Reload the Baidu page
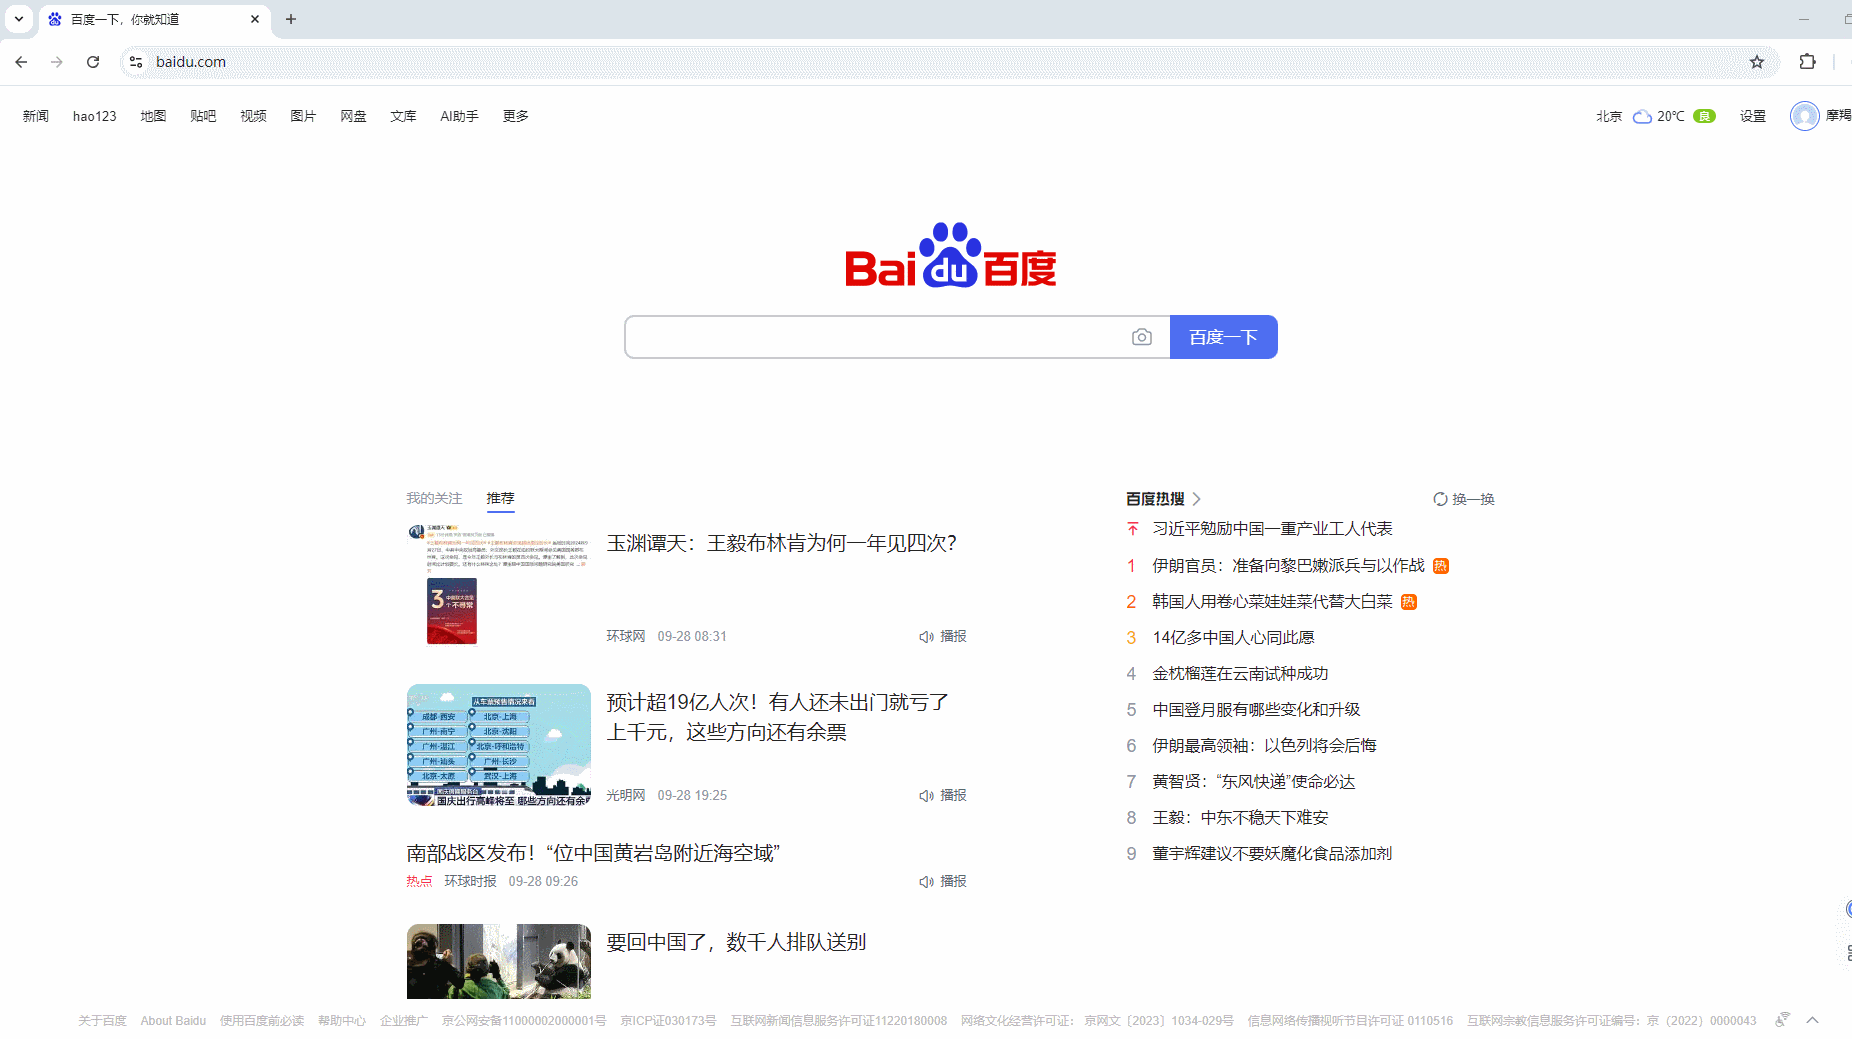 pyautogui.click(x=93, y=62)
